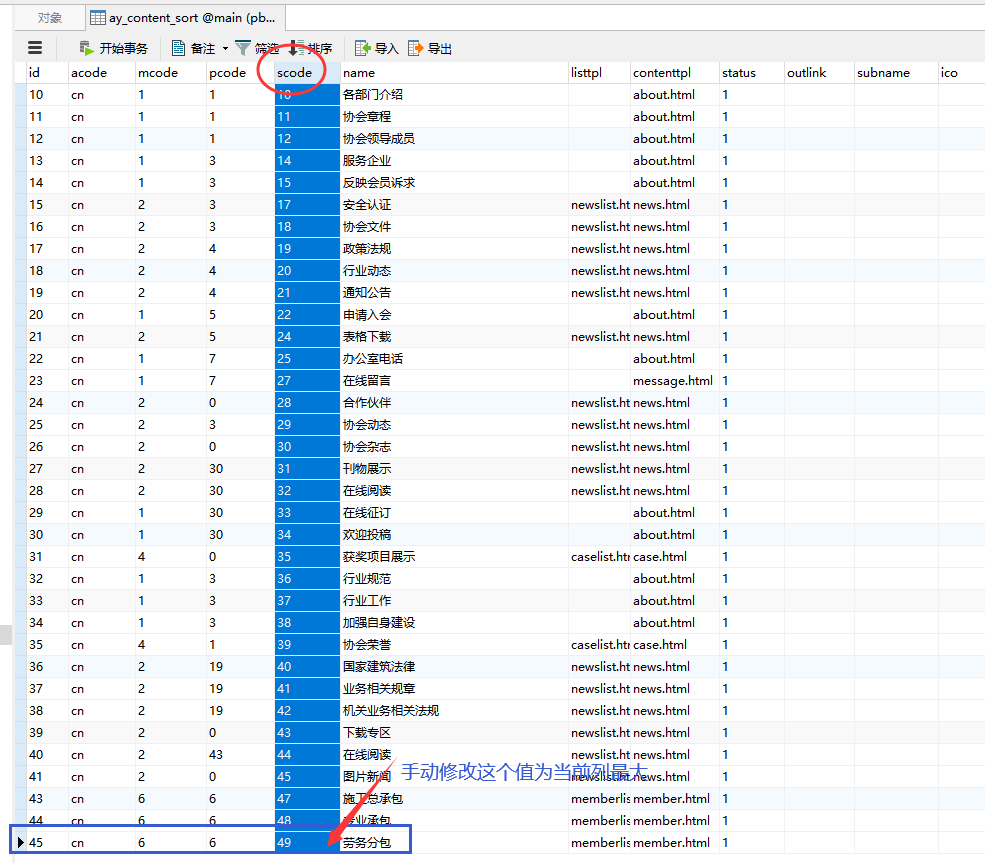Click the 筛选 (Filter) funnel icon
Screen dimensions: 985x863
tap(243, 48)
